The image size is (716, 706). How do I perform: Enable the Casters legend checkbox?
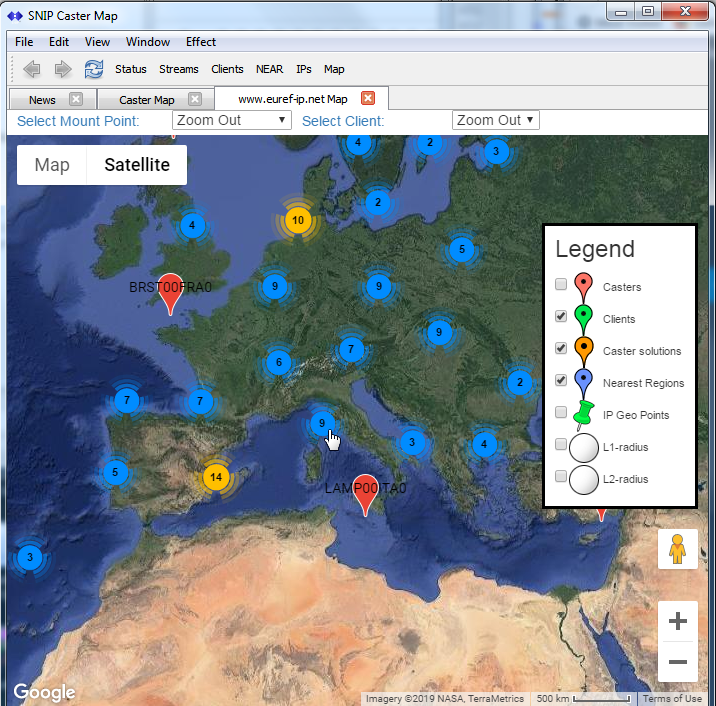(561, 284)
